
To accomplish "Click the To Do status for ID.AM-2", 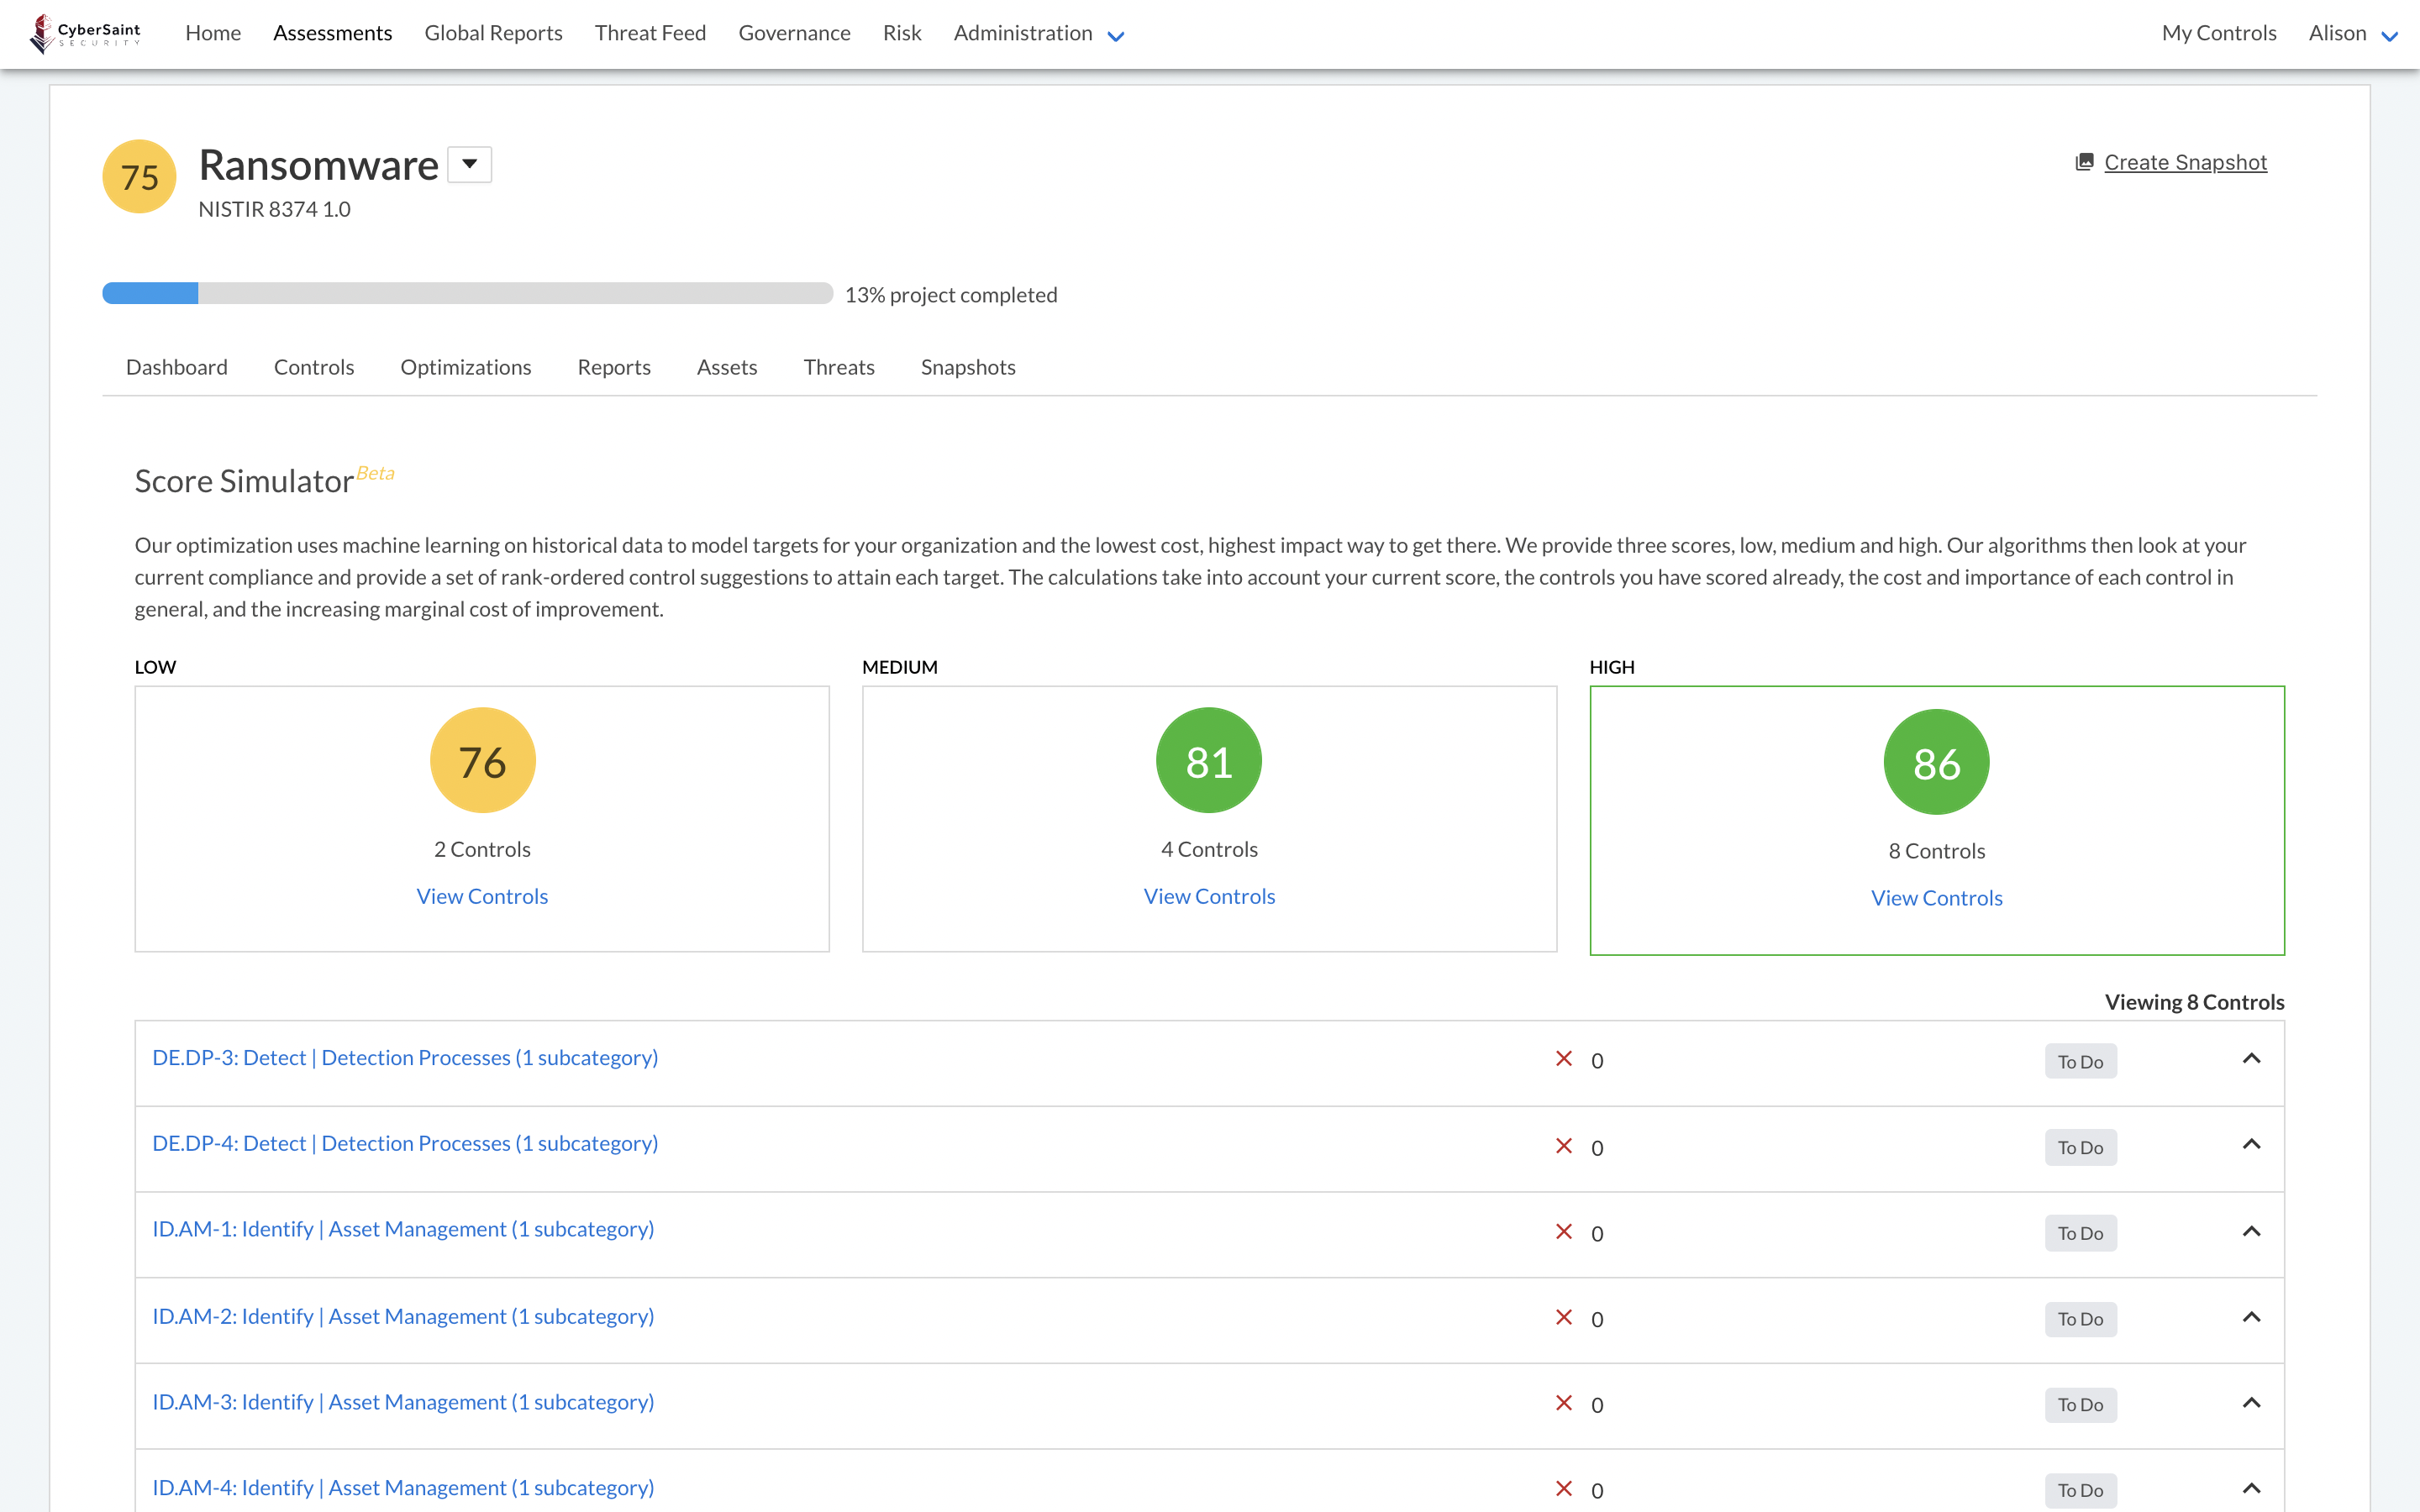I will 2080,1320.
